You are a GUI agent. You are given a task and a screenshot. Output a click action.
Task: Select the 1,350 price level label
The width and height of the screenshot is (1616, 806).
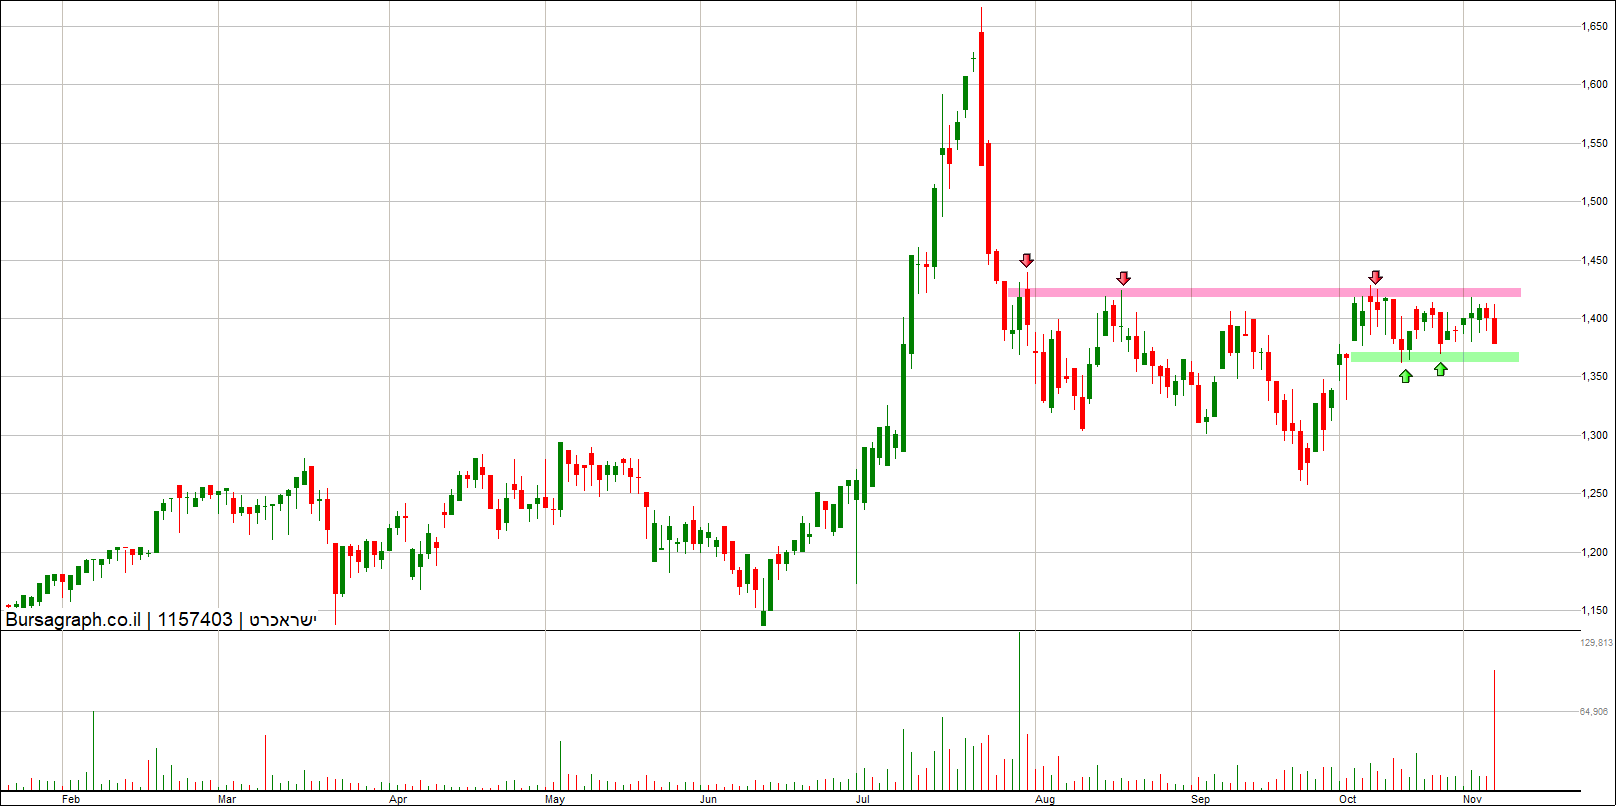coord(1594,377)
